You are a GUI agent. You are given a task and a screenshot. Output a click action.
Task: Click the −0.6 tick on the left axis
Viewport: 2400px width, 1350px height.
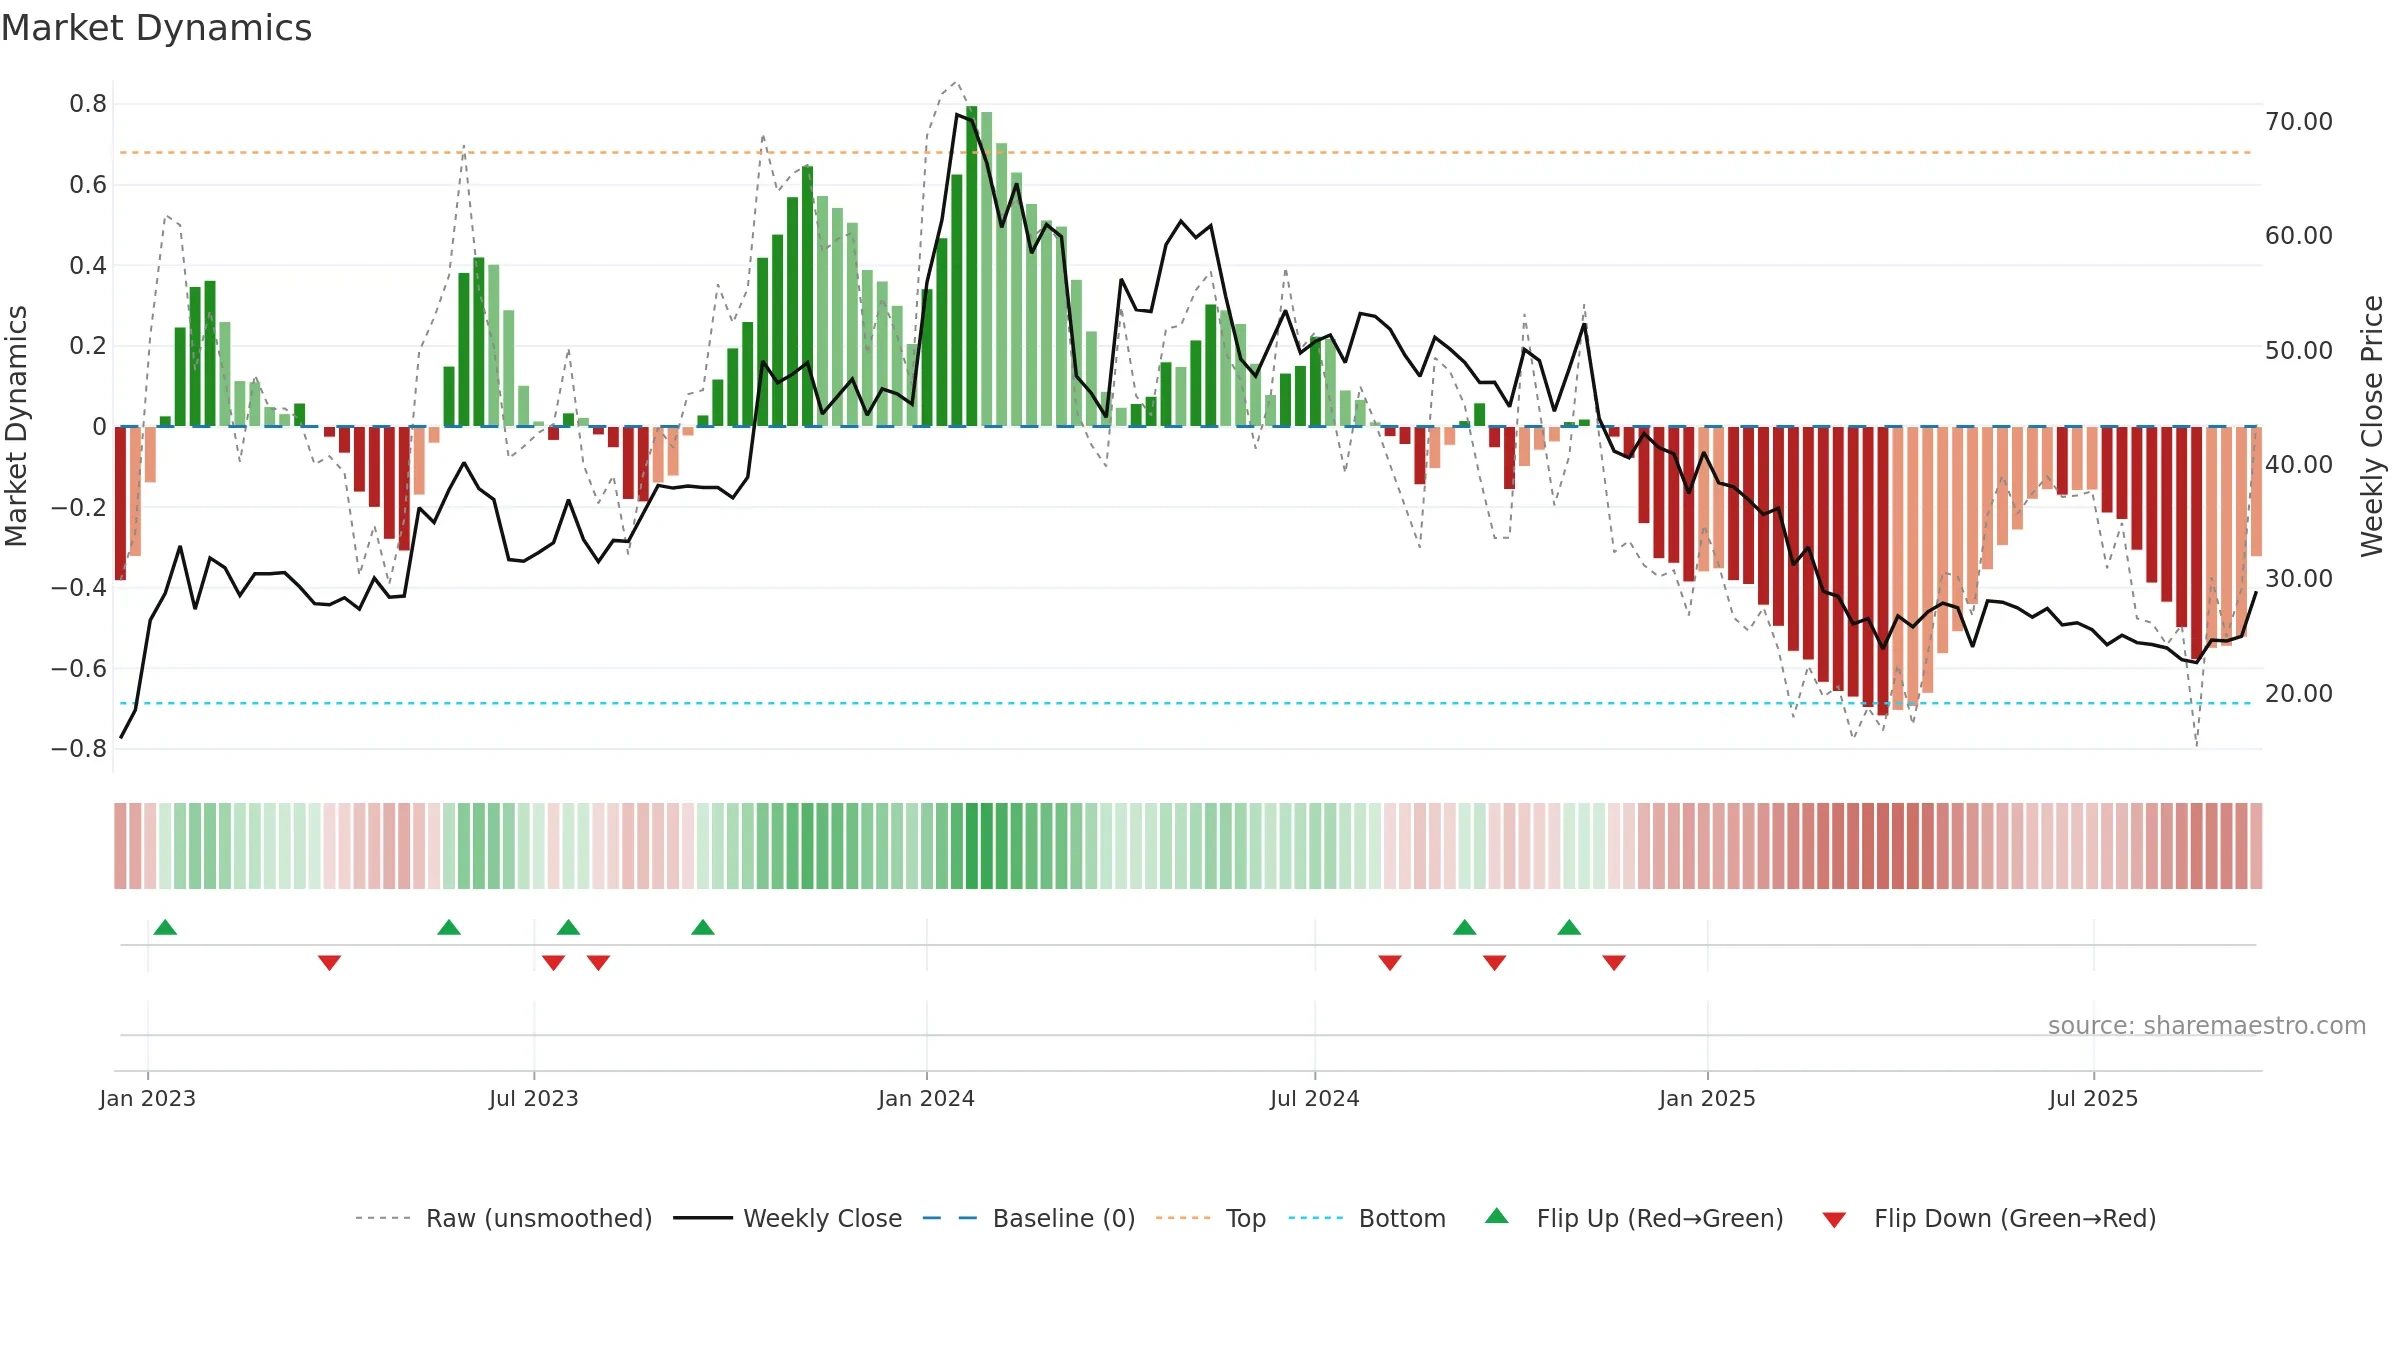79,668
